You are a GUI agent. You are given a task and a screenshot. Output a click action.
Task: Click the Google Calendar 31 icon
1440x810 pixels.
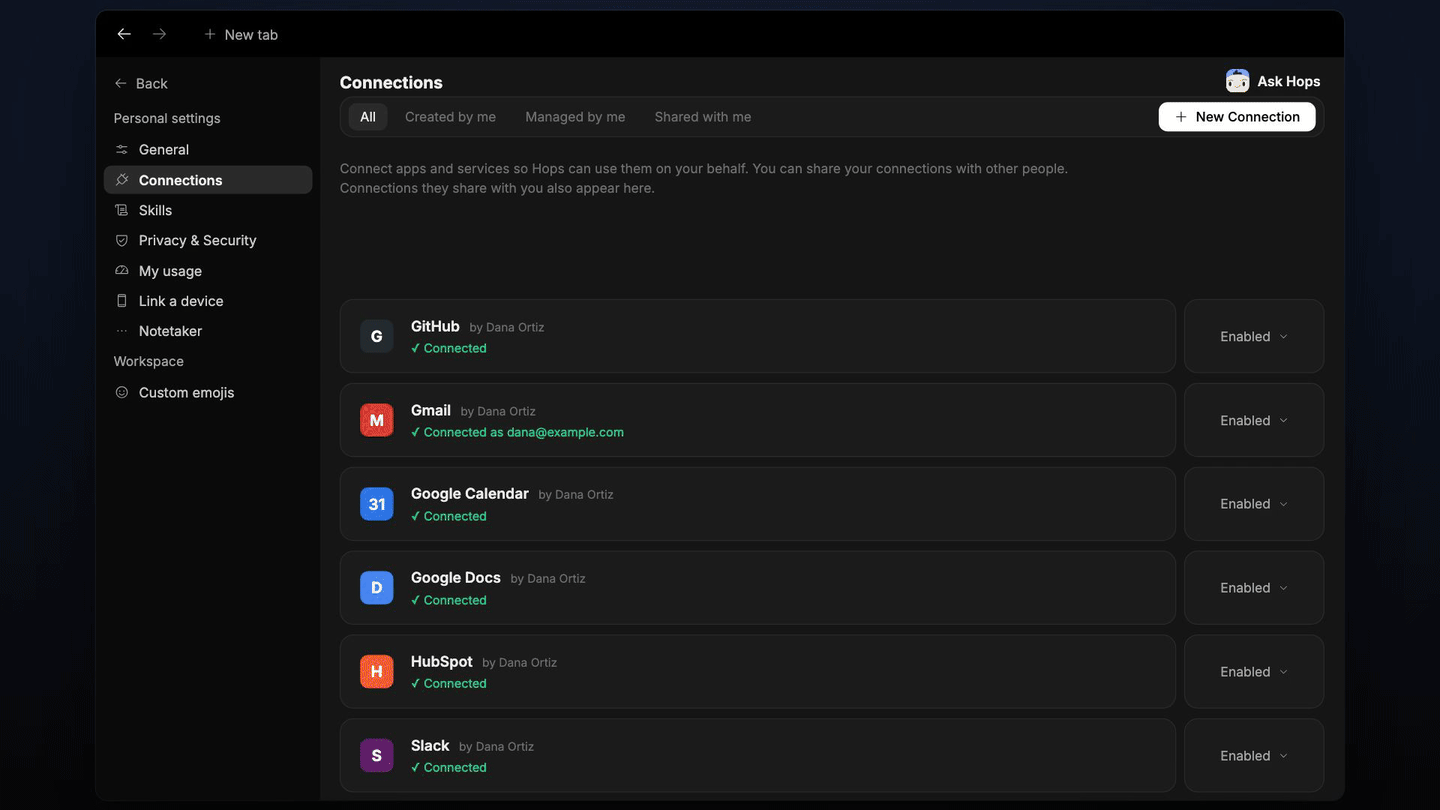(376, 504)
